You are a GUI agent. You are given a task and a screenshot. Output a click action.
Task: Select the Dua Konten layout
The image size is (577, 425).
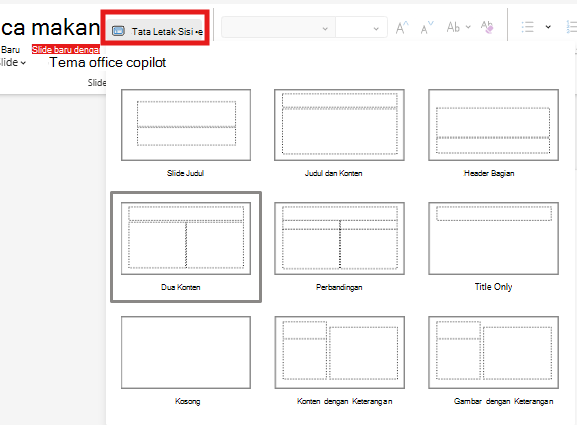[x=186, y=238]
